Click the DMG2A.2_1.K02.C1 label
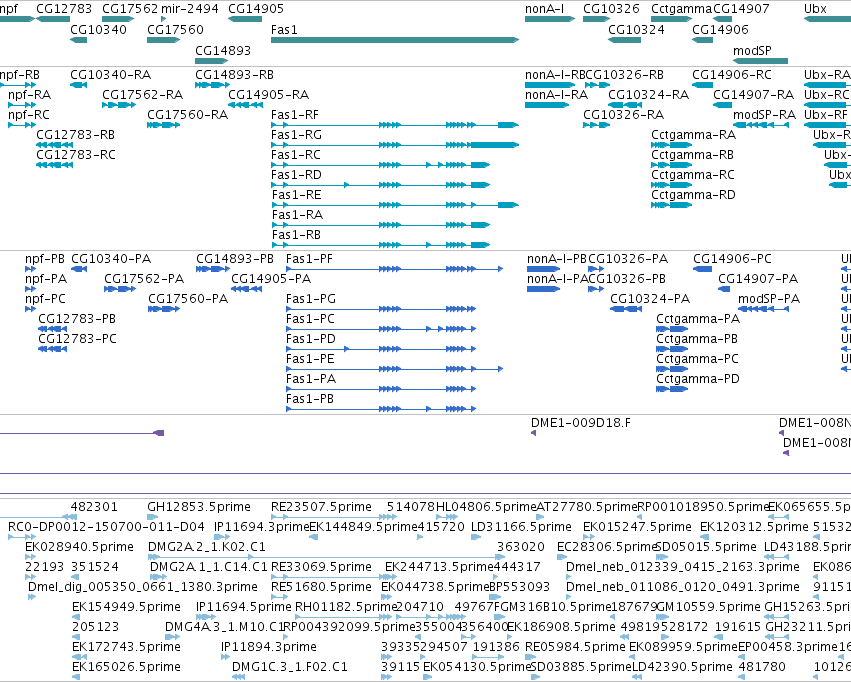The image size is (851, 682). click(207, 547)
